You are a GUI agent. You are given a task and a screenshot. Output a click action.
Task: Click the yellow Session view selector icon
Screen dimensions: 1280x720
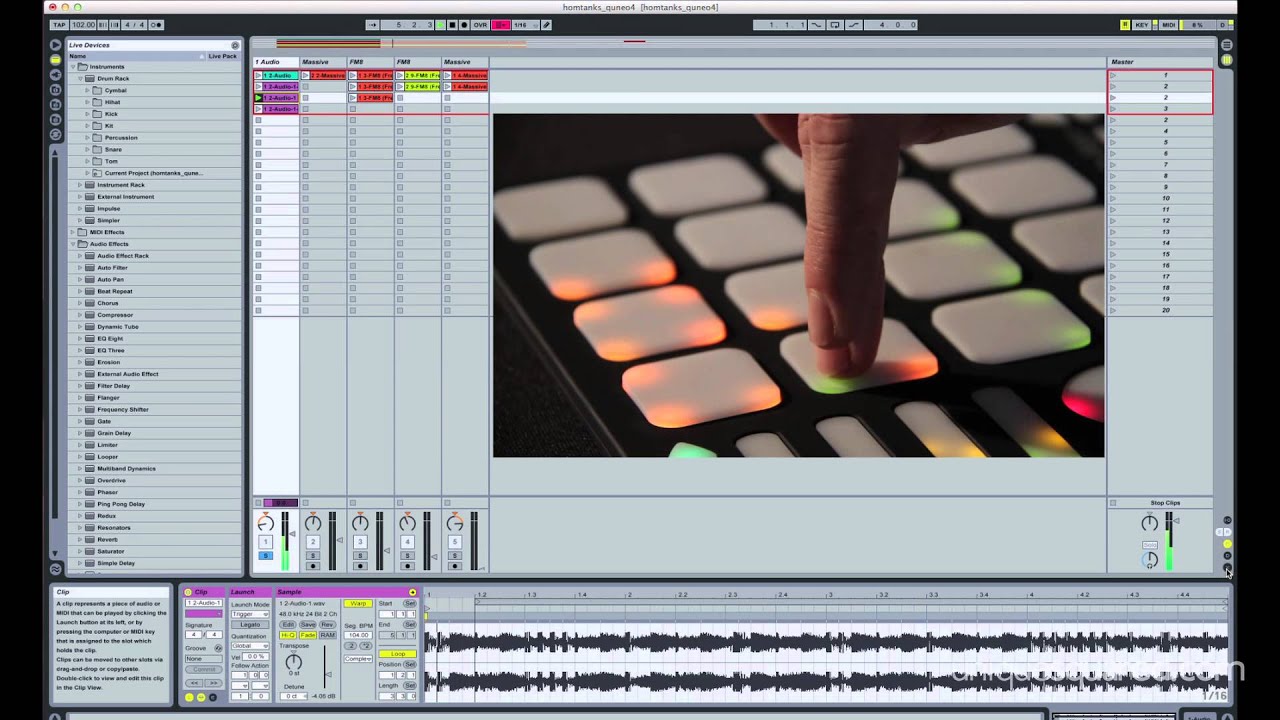(1227, 60)
